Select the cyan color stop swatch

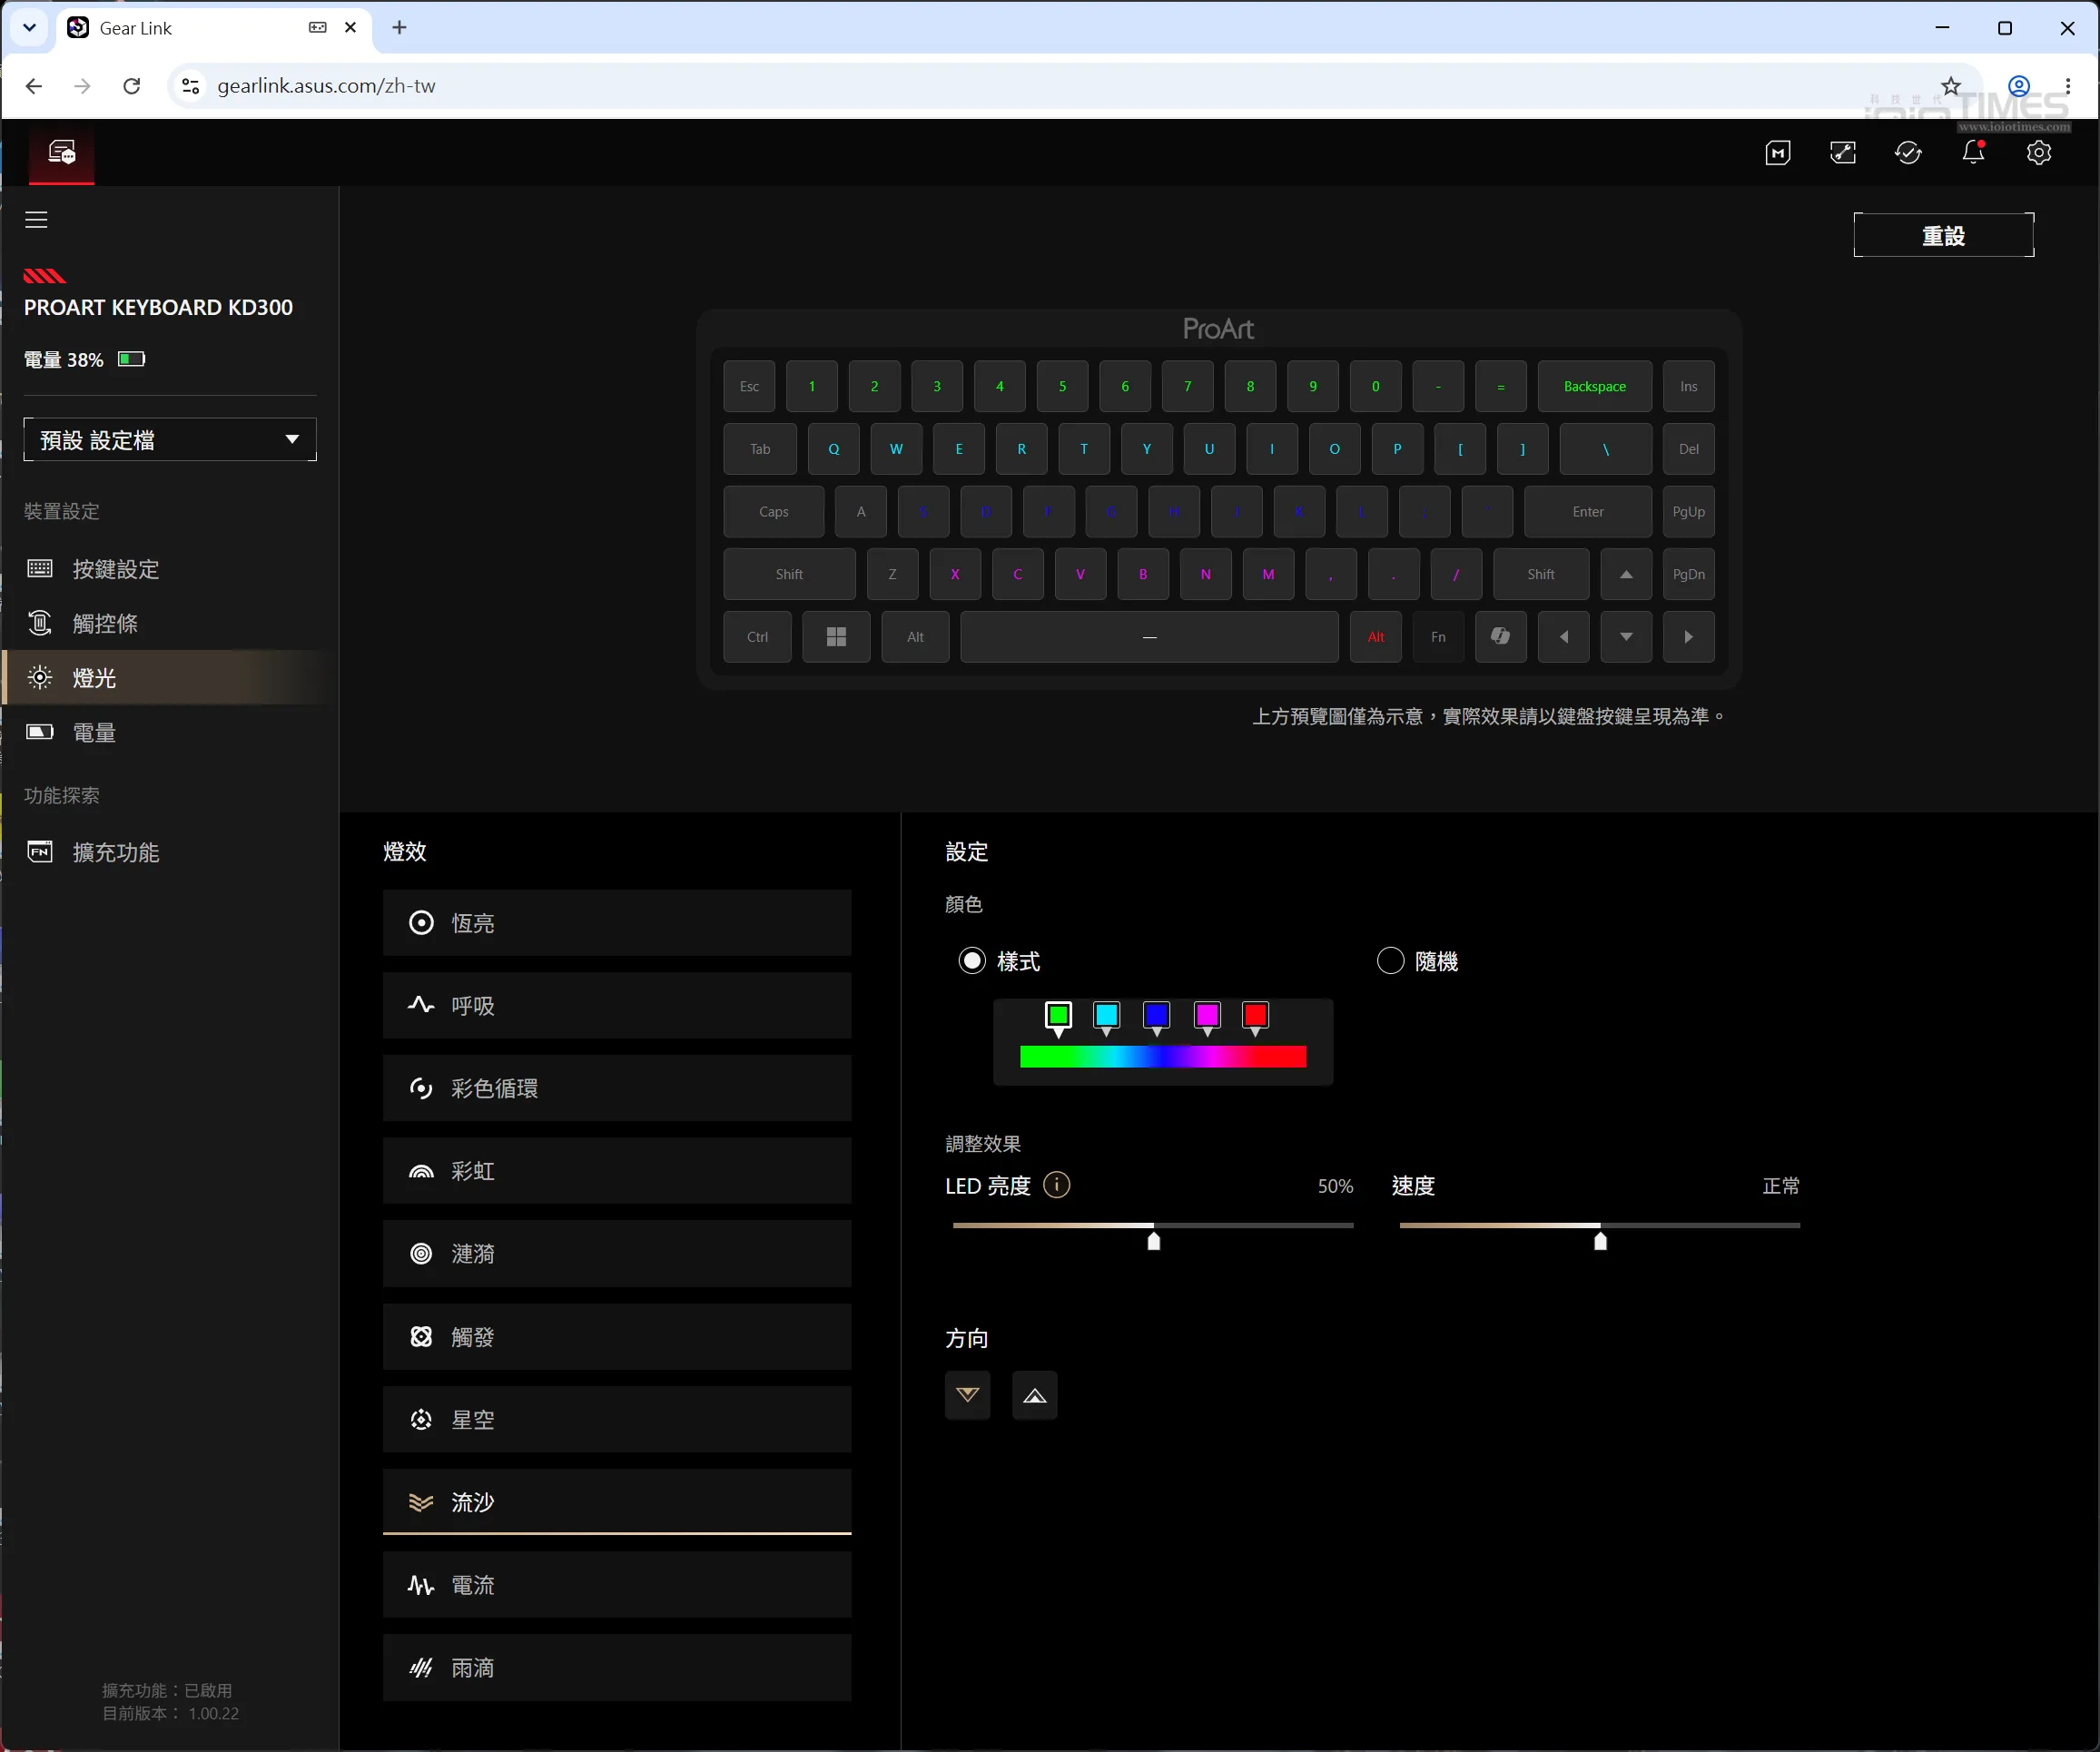point(1106,1018)
